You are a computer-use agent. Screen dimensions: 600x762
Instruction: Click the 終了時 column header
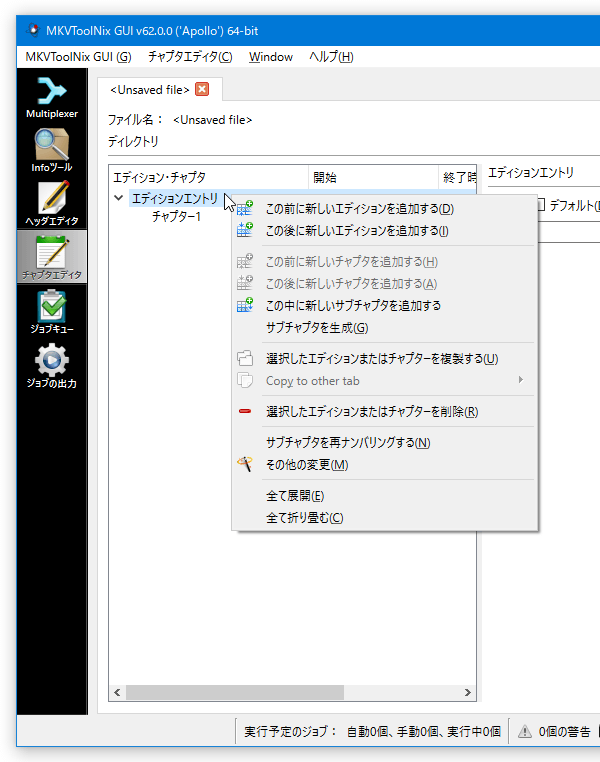pos(458,177)
